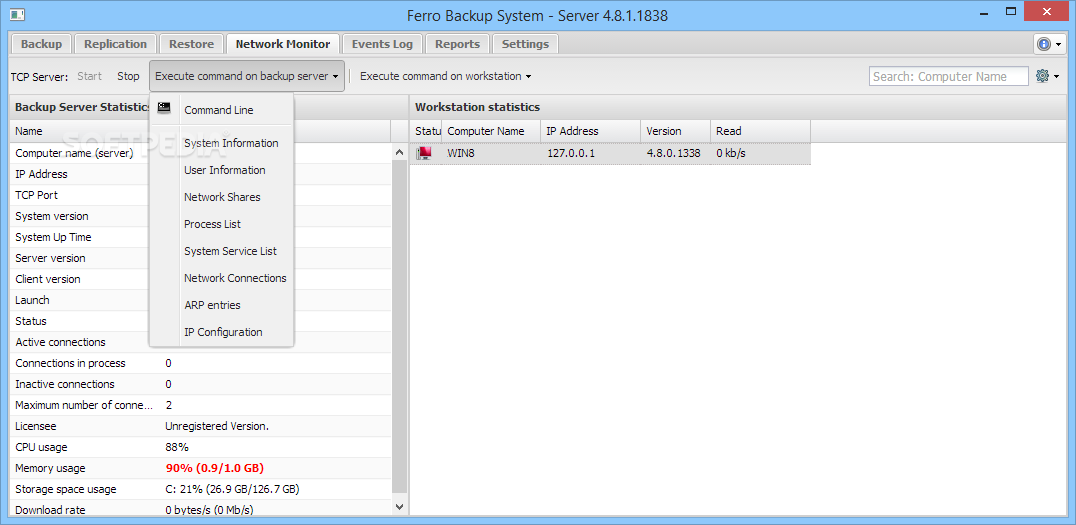Open the gear options menu near search
This screenshot has height=525, width=1076.
pyautogui.click(x=1047, y=76)
